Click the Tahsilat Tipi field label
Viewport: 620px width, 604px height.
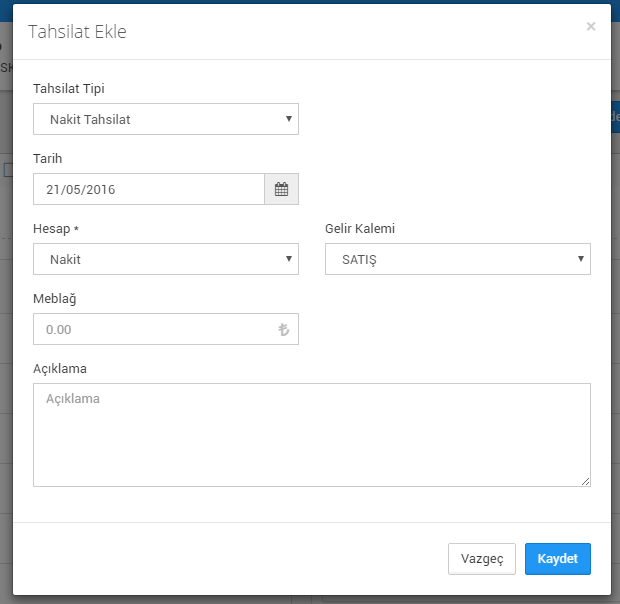pyautogui.click(x=69, y=89)
